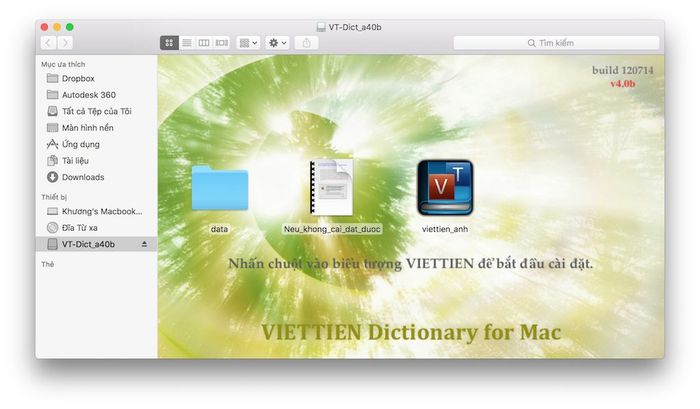Select Khương's Macbook device
Screen dimensions: 700x409
coord(96,211)
